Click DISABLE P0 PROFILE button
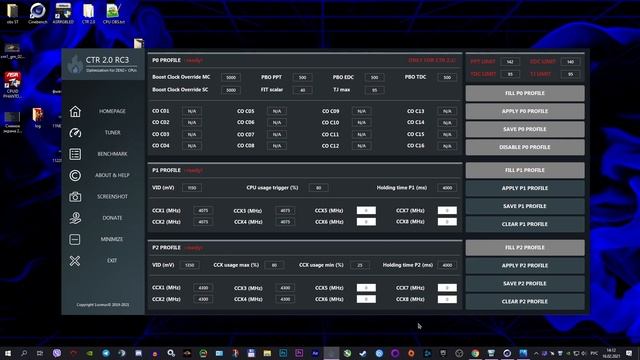The height and width of the screenshot is (360, 640). 525,147
